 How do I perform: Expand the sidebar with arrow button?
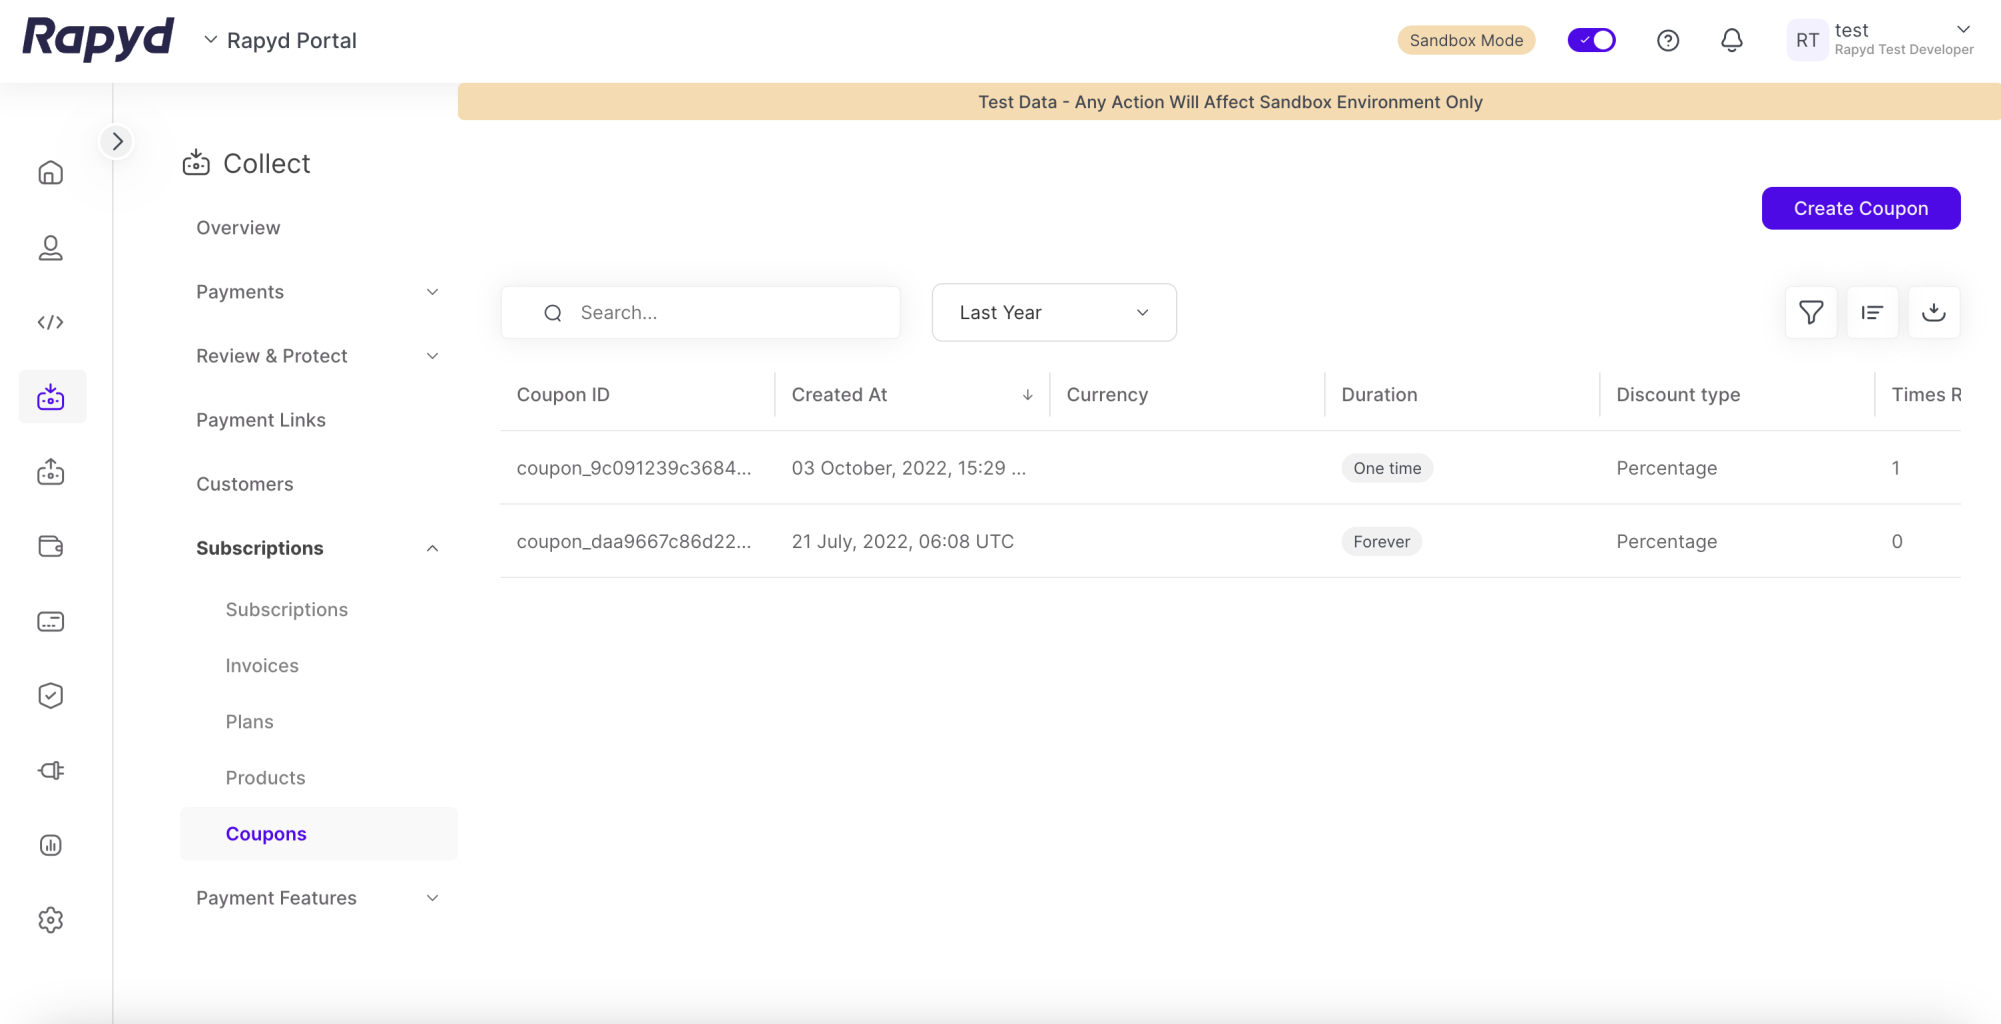(117, 142)
